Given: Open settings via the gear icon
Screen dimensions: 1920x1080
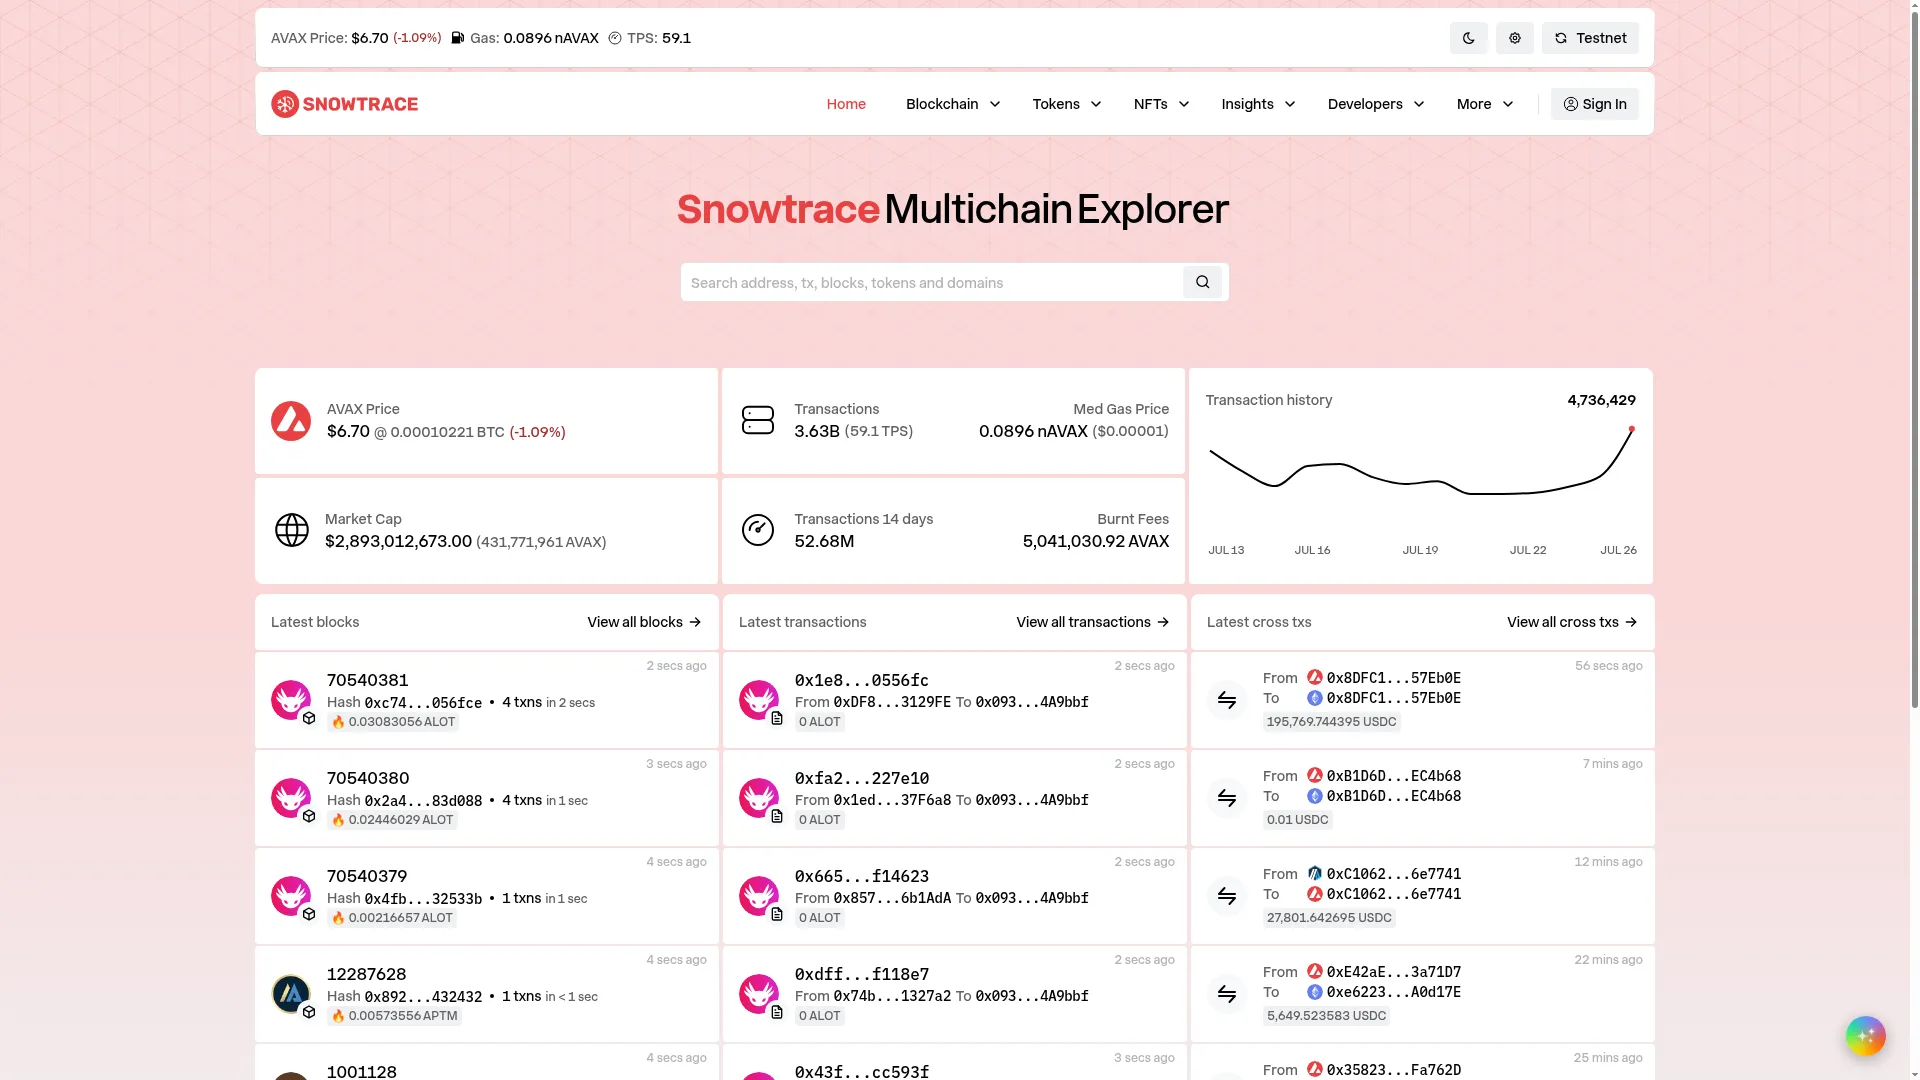Looking at the screenshot, I should pos(1514,38).
